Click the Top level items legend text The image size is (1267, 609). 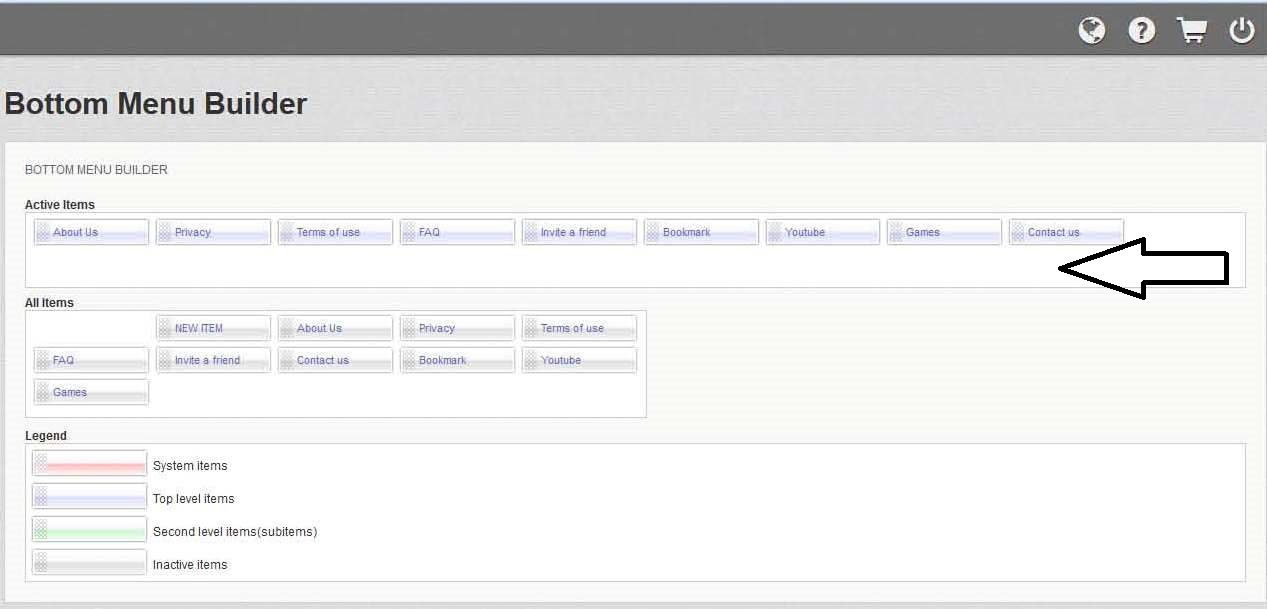click(193, 499)
